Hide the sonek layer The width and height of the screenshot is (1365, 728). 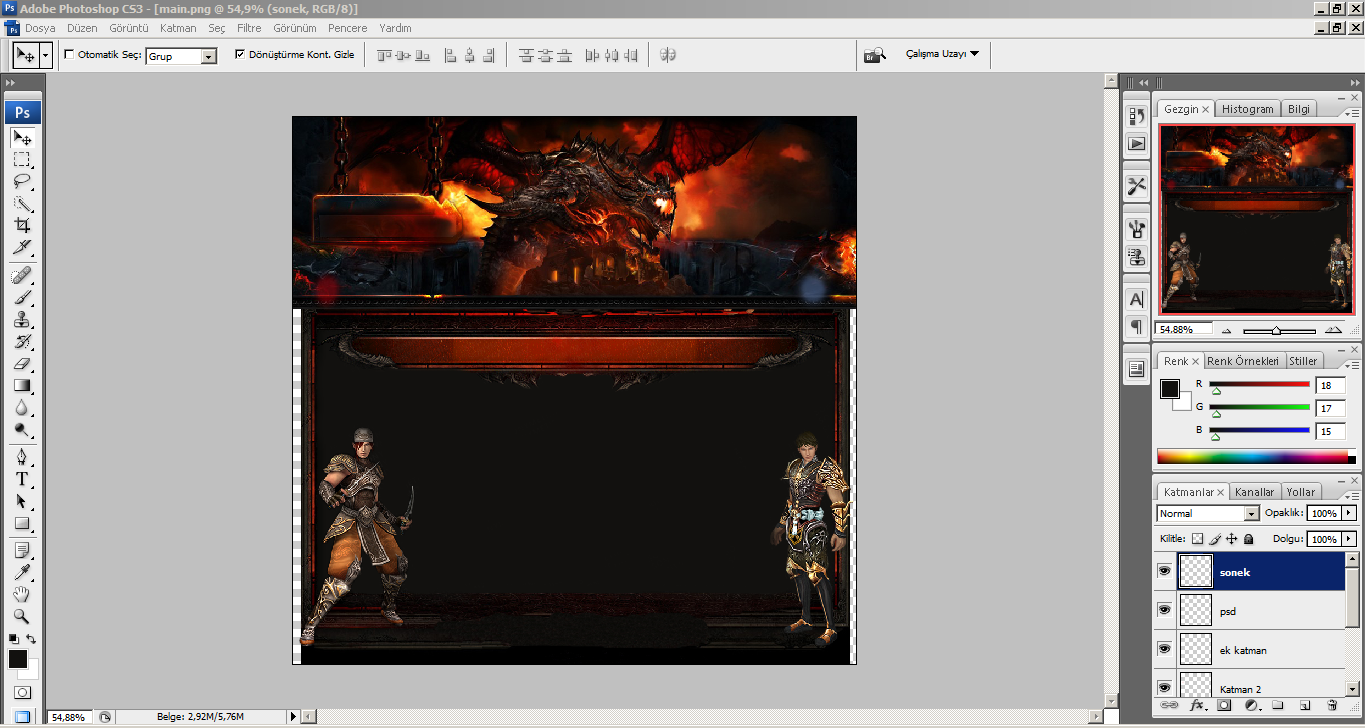(1164, 571)
